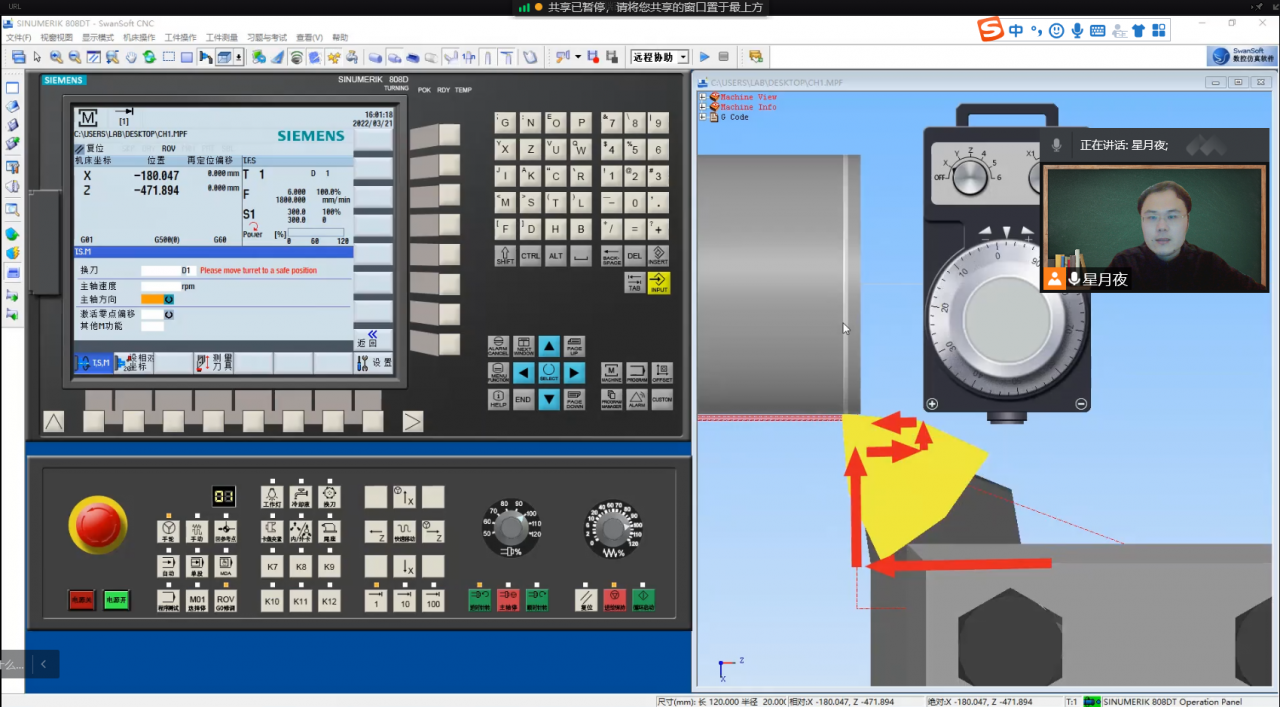Viewport: 1280px width, 707px height.
Task: Open the 机床操作 menu
Action: 139,37
